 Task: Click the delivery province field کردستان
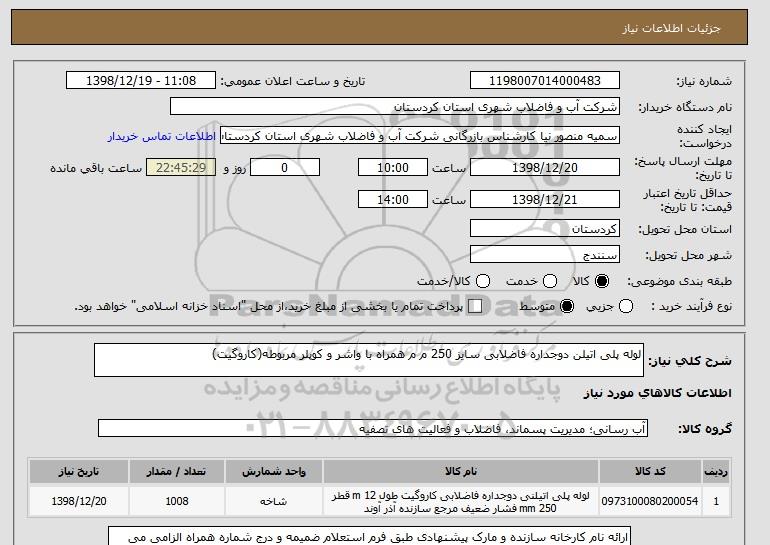point(545,229)
